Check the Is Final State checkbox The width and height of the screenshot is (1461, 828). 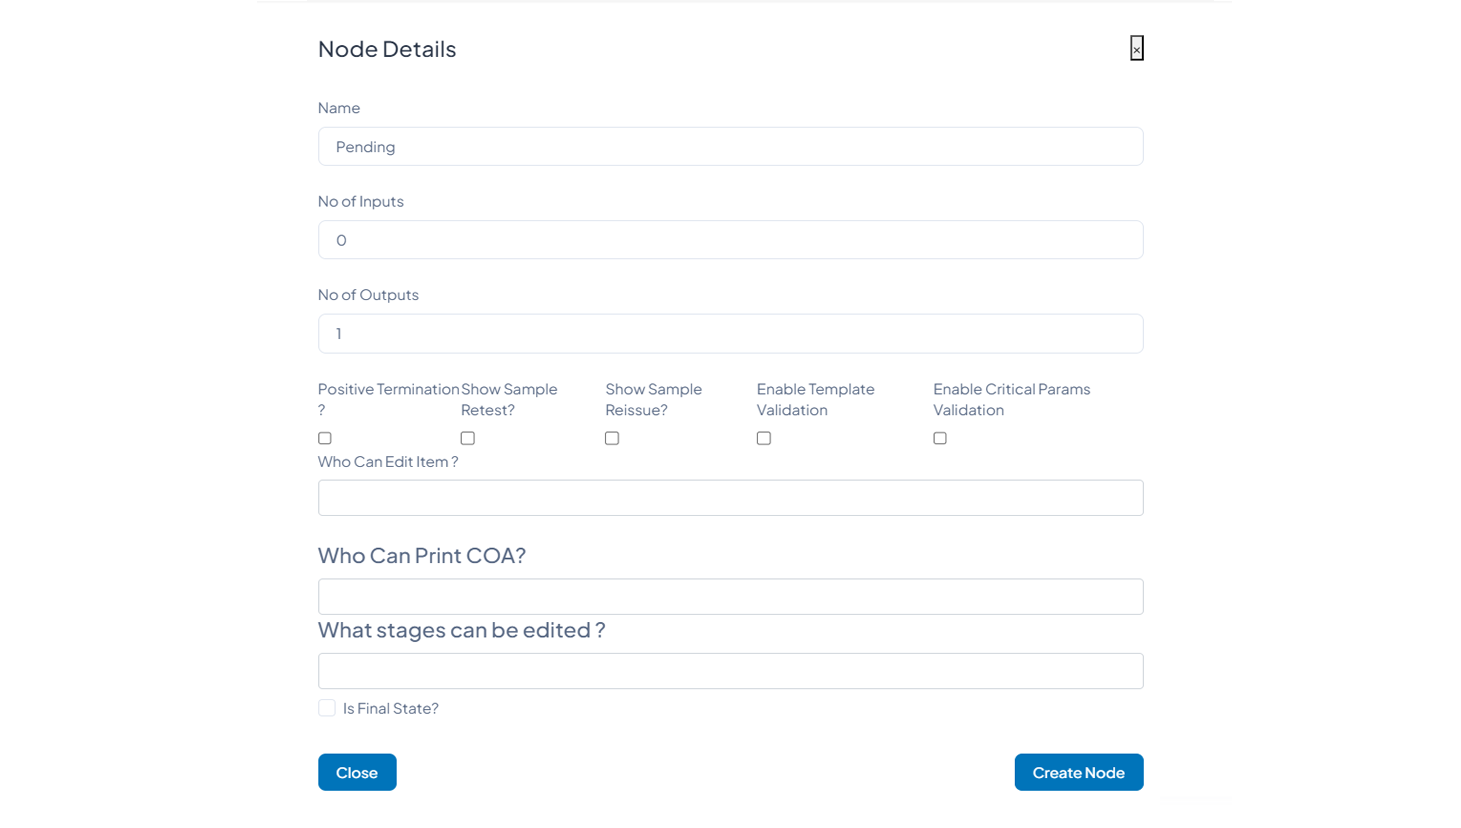pyautogui.click(x=327, y=708)
